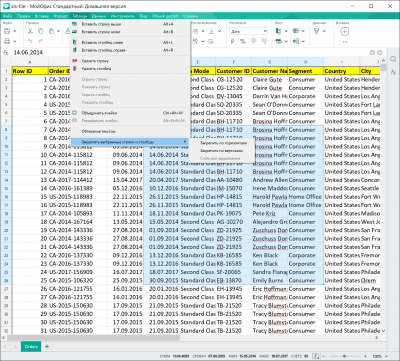The image size is (400, 361).
Task: Select 'Закрепить по вертикали' in the submenu
Action: click(222, 151)
